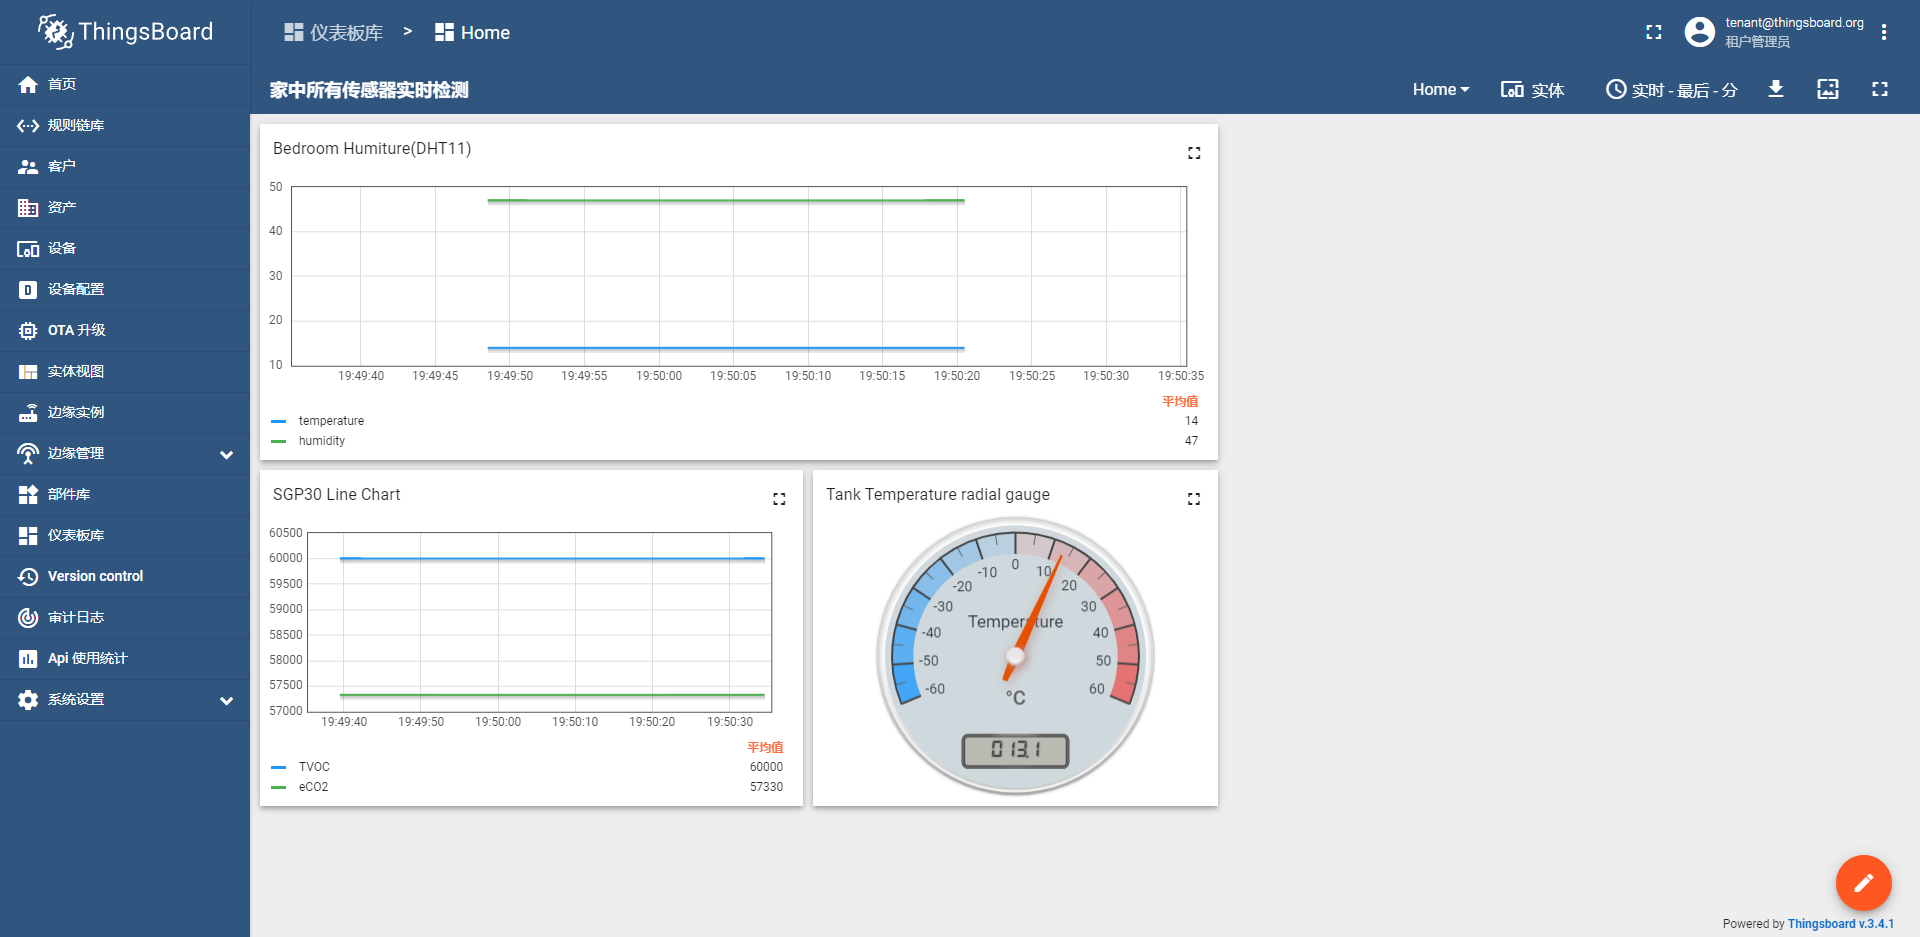
Task: Click the eCO2 average value 57330
Action: [766, 787]
